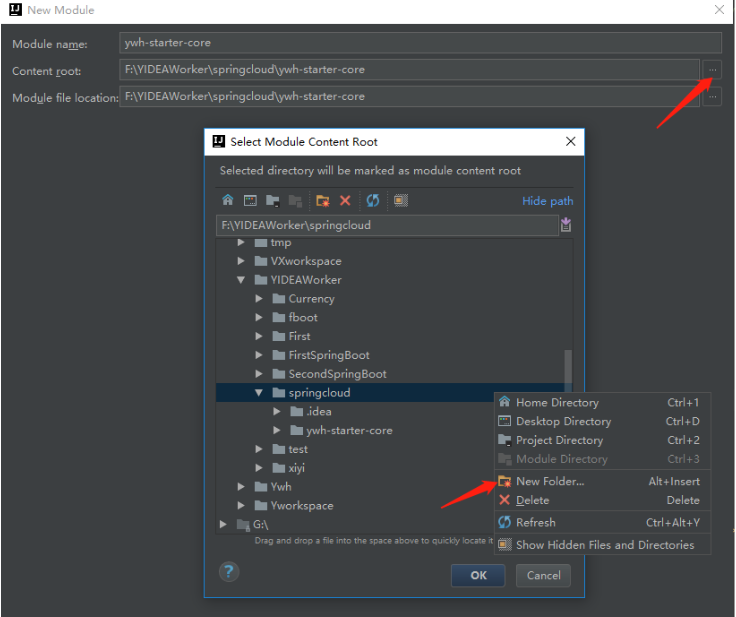Expand the G:\ drive node
This screenshot has height=617, width=736.
click(x=223, y=524)
